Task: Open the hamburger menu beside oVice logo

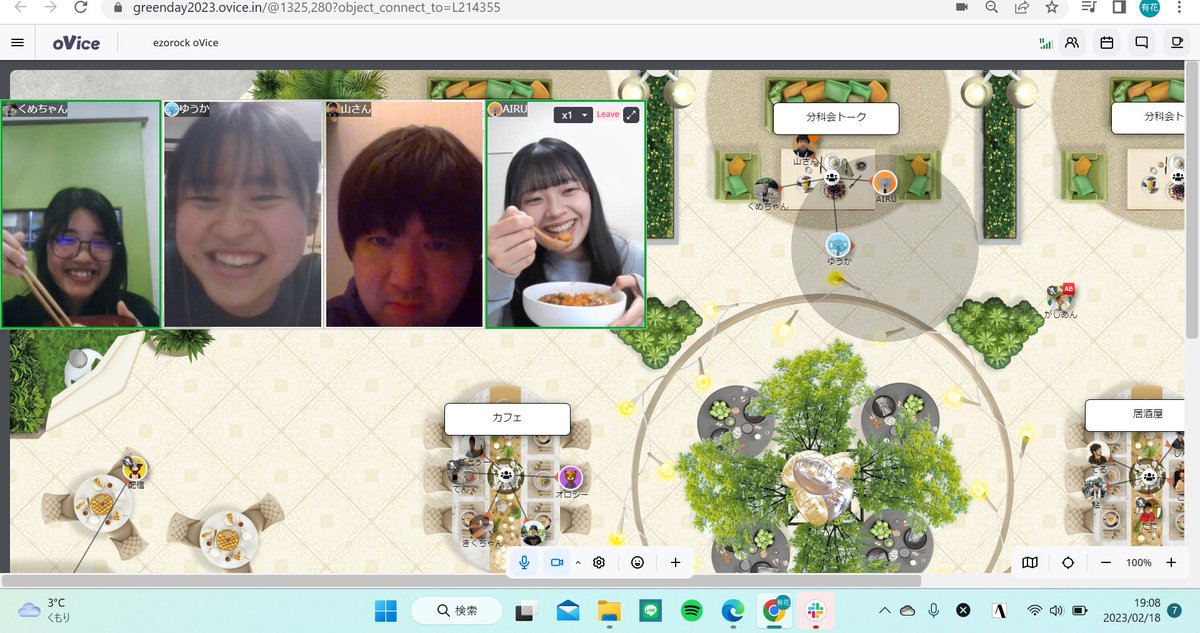Action: click(x=17, y=43)
